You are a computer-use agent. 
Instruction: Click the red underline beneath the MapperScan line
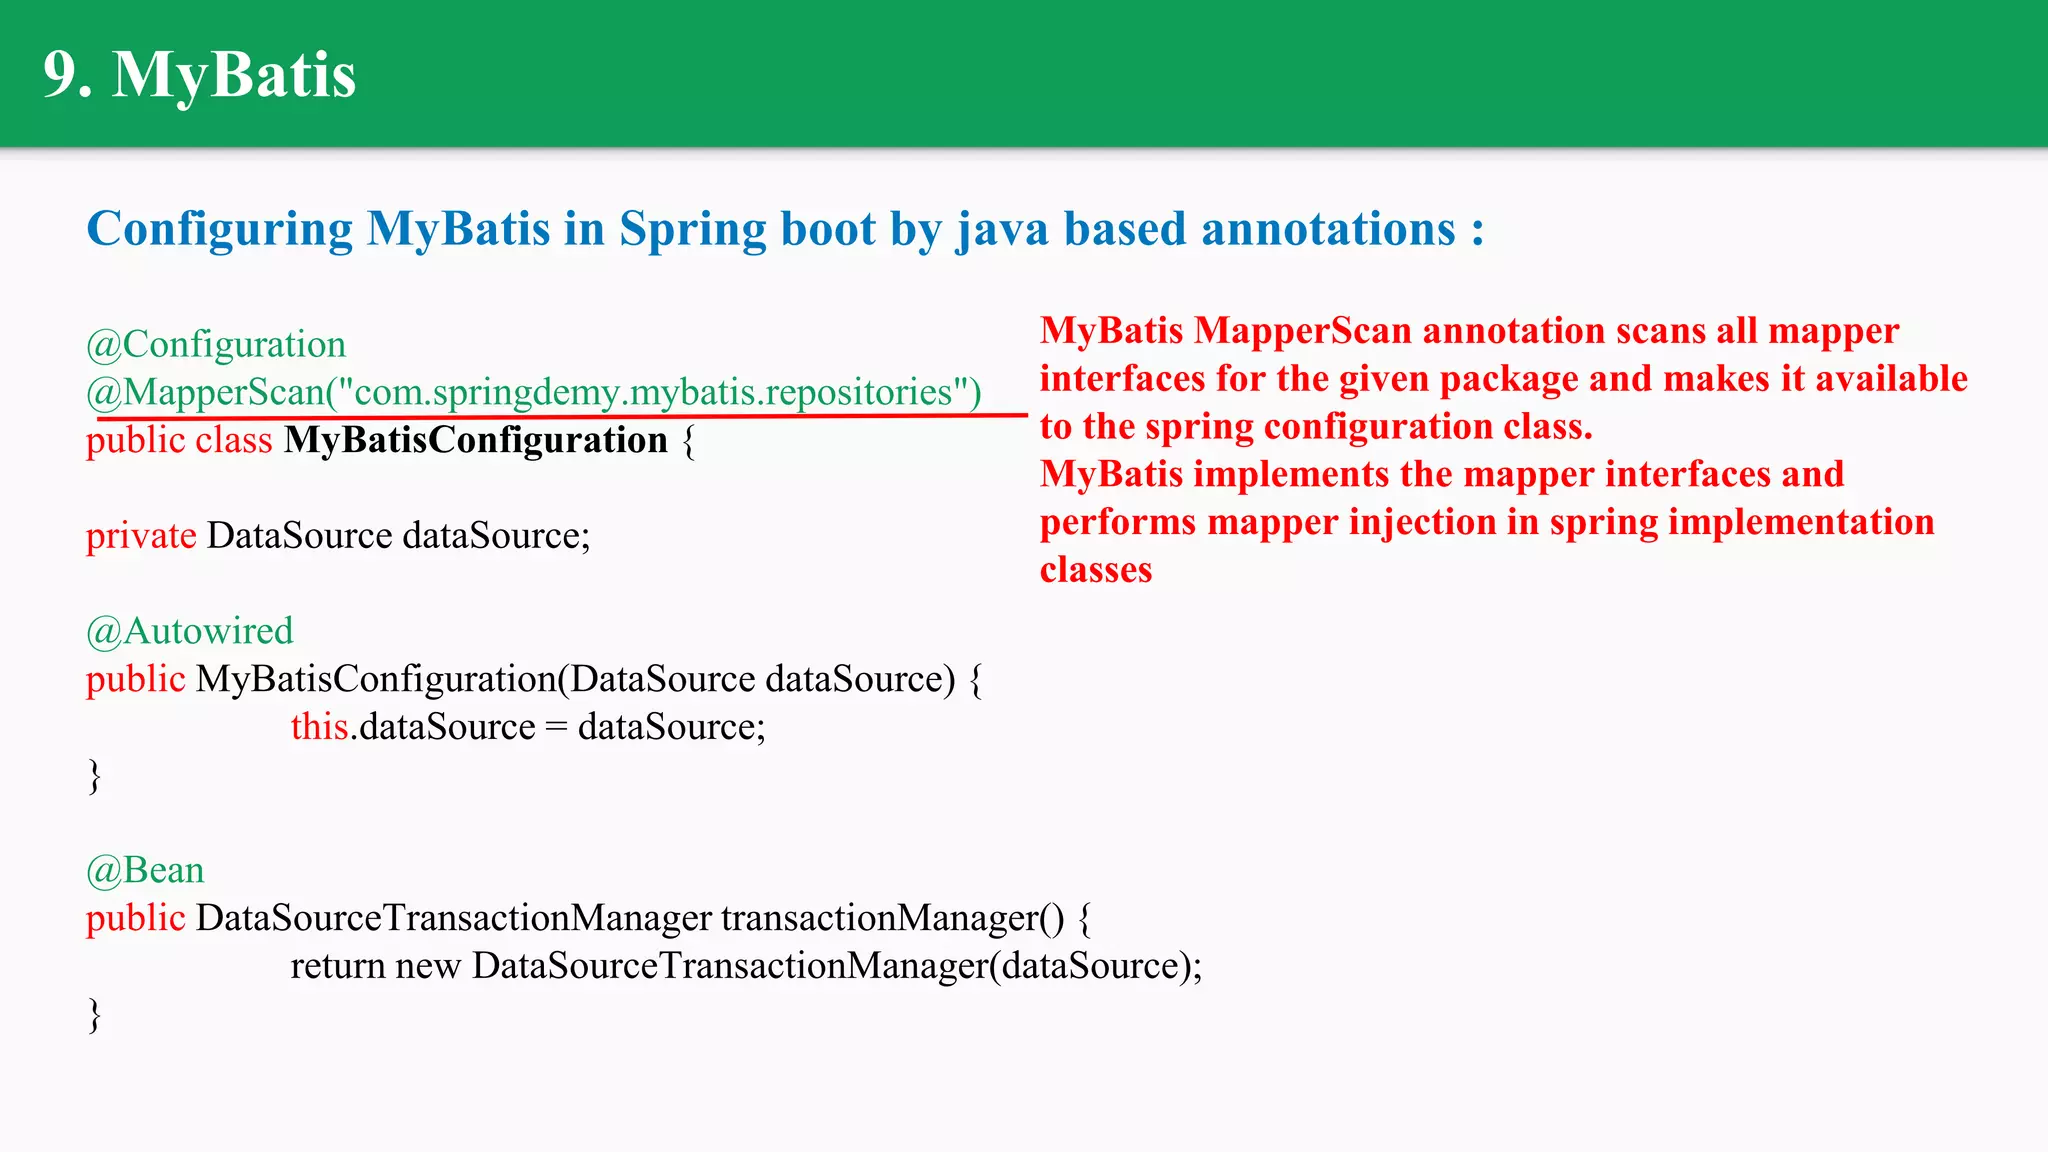[x=1004, y=414]
